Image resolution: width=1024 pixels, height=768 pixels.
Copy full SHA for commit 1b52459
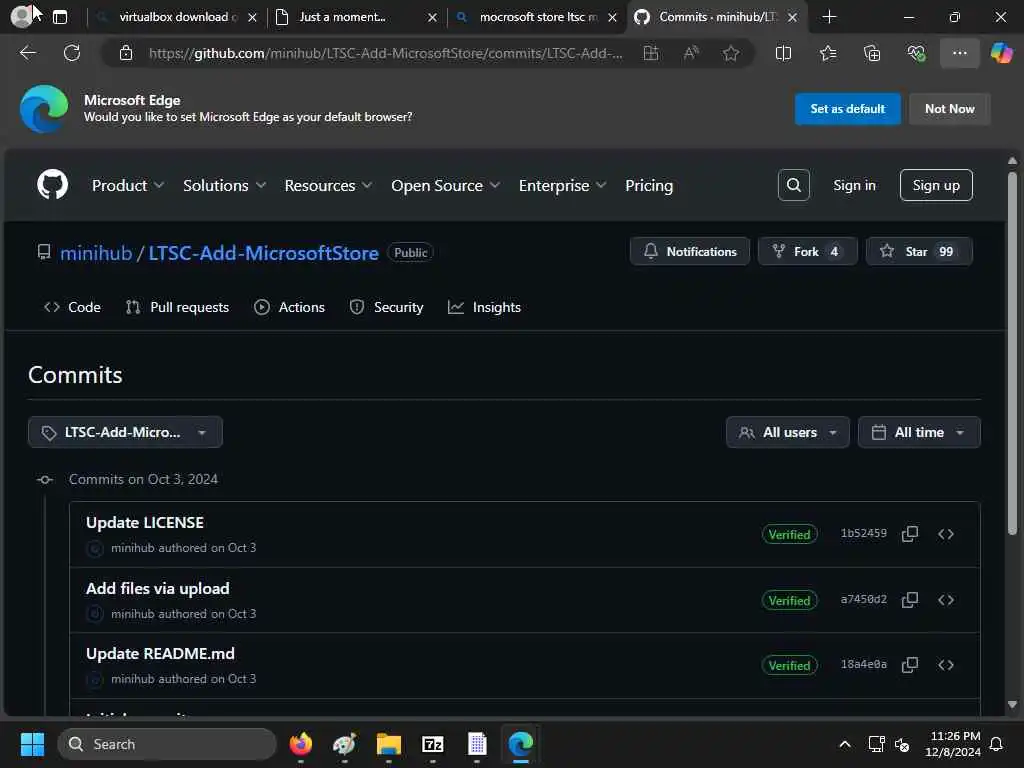click(x=910, y=534)
